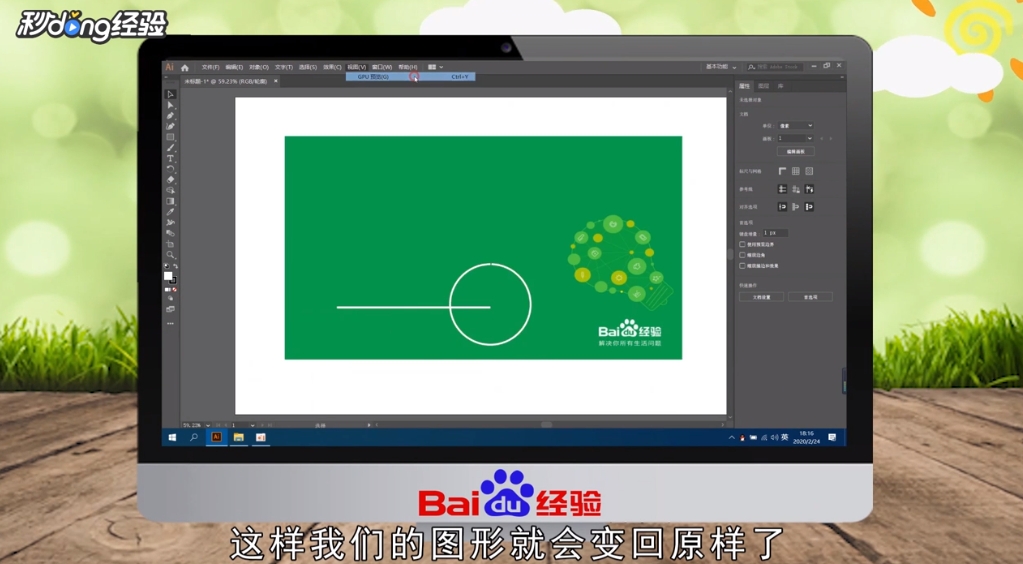Toggle snap to pixel icon
The image size is (1023, 564).
pyautogui.click(x=795, y=206)
